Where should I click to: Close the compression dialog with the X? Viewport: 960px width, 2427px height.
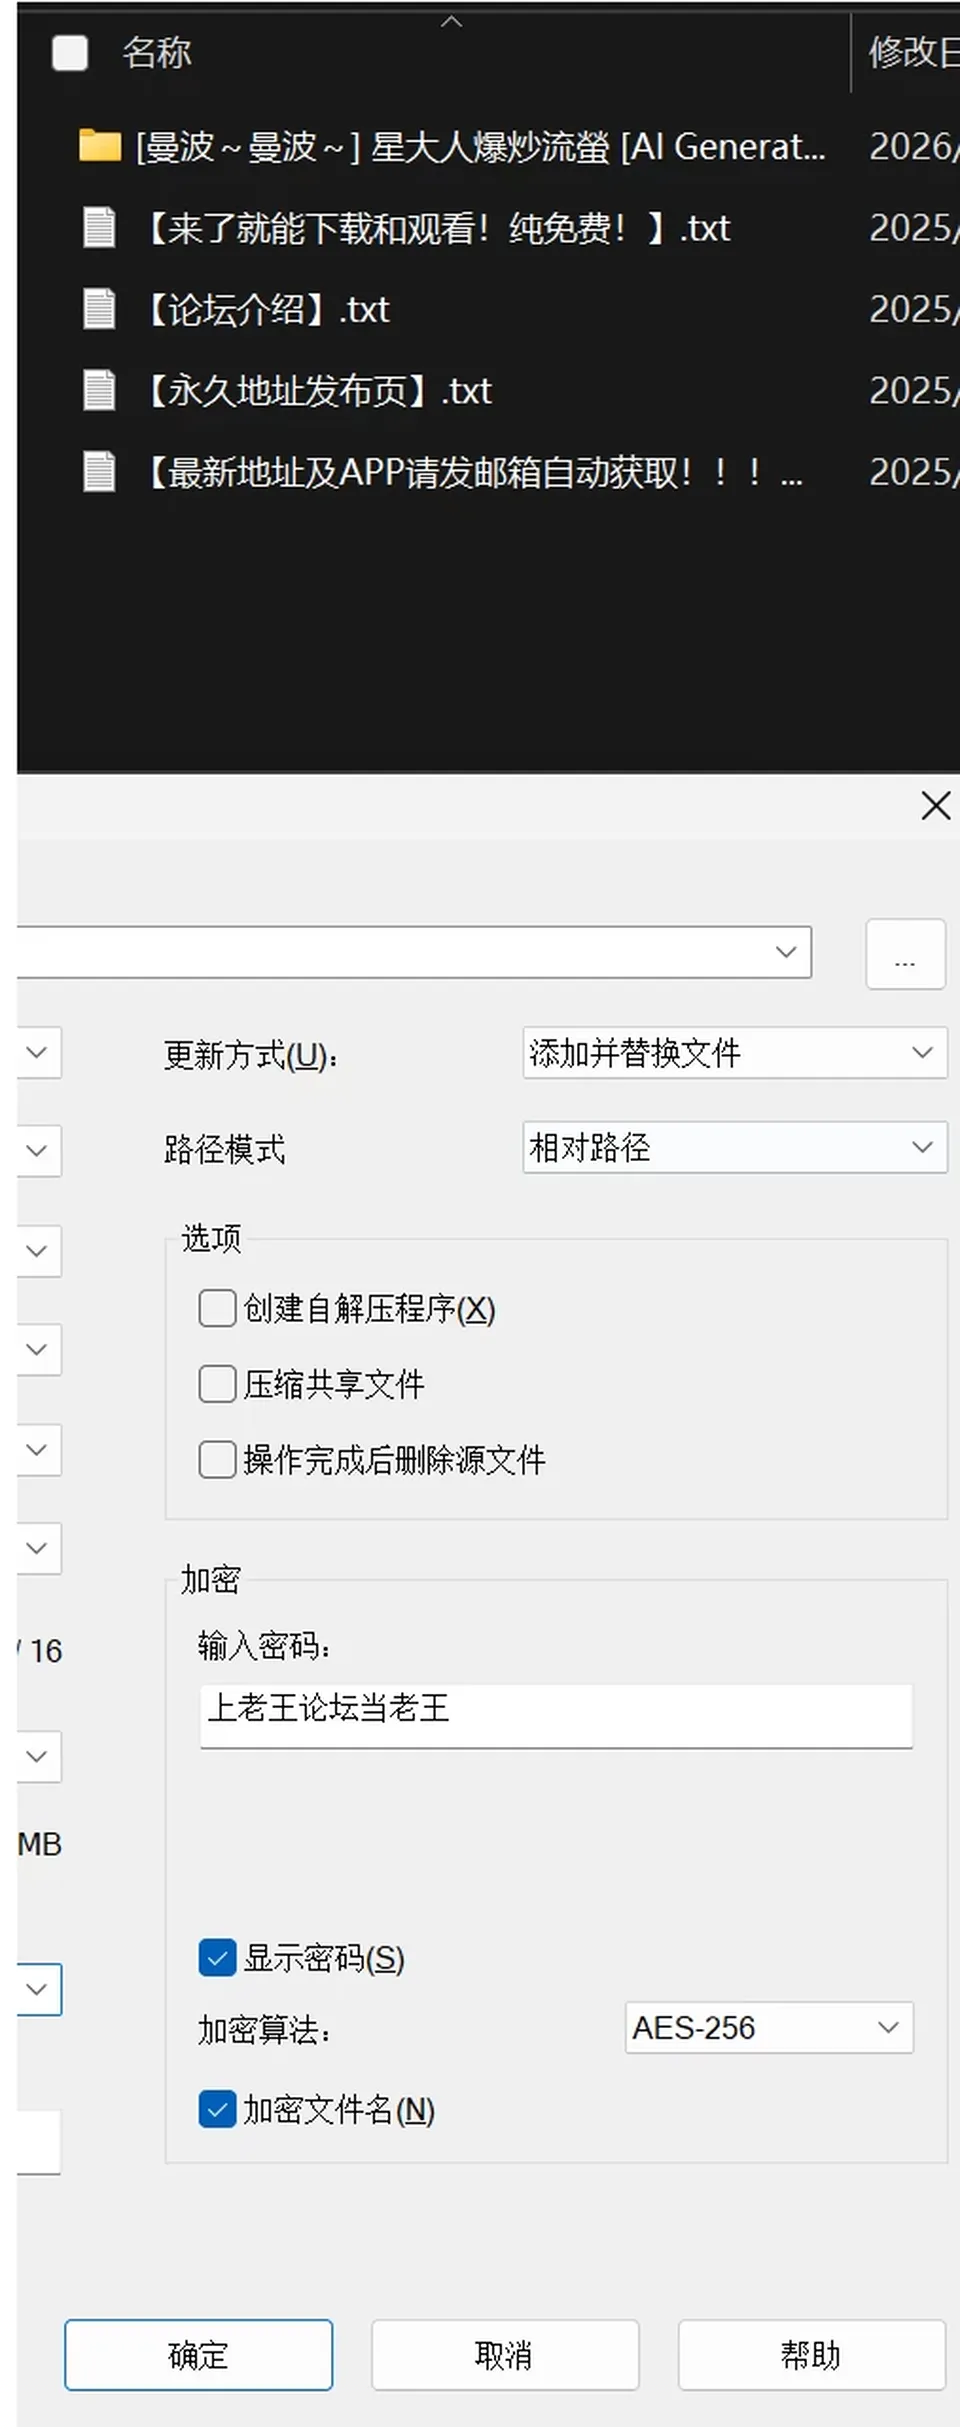[935, 805]
